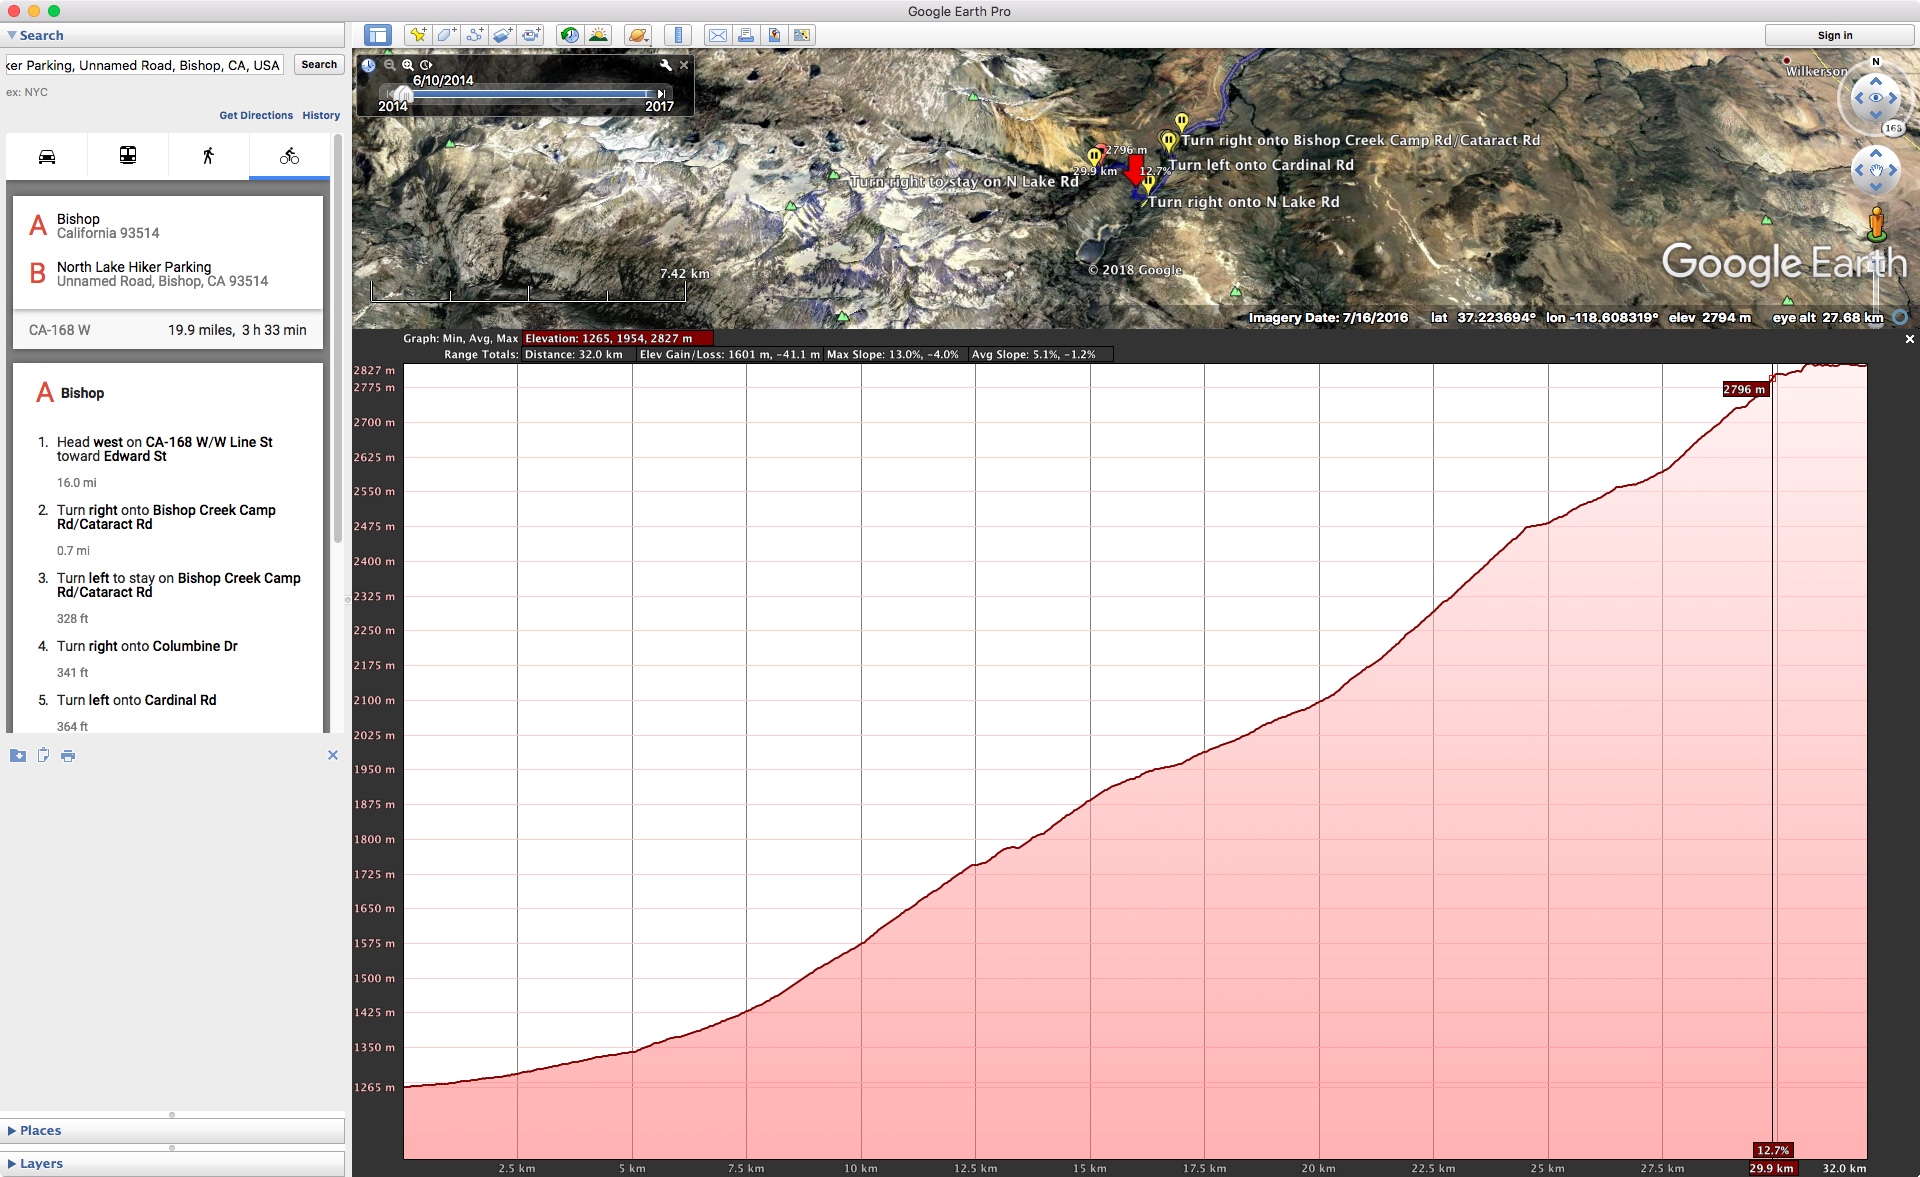Image resolution: width=1920 pixels, height=1177 pixels.
Task: Toggle sunlight across the landscape
Action: [x=598, y=35]
